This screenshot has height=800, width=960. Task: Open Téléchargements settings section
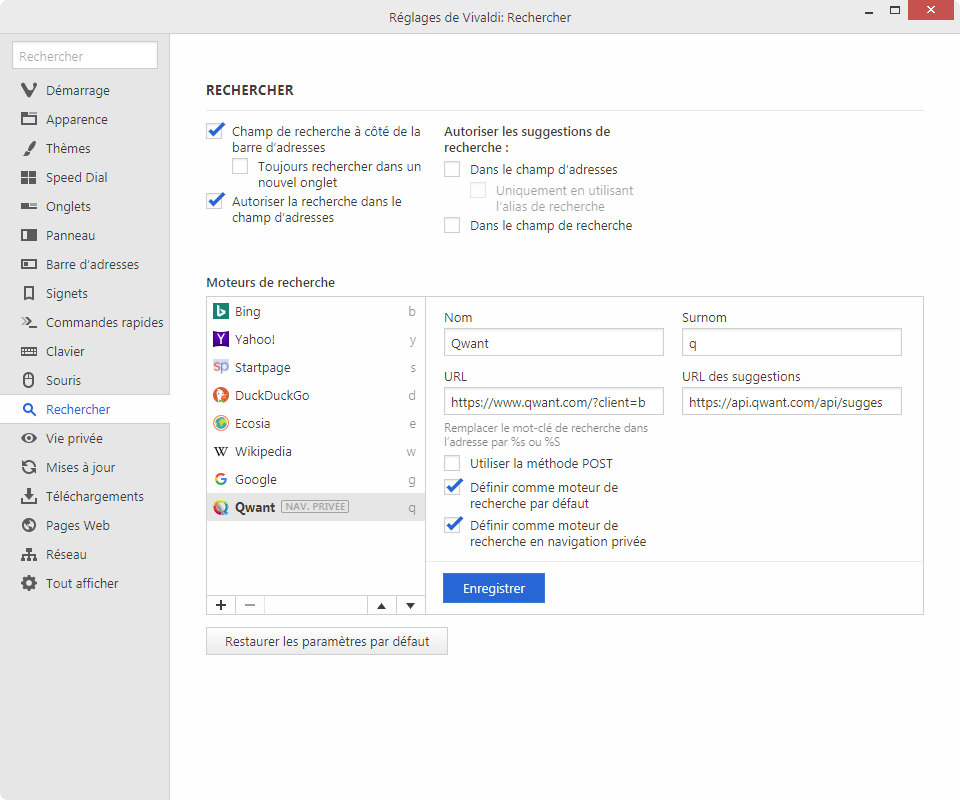[x=85, y=496]
